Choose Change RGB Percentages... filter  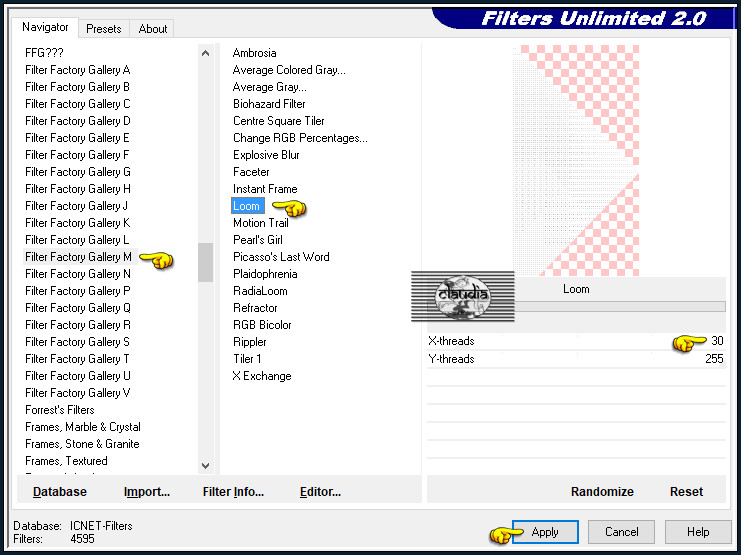pyautogui.click(x=300, y=138)
